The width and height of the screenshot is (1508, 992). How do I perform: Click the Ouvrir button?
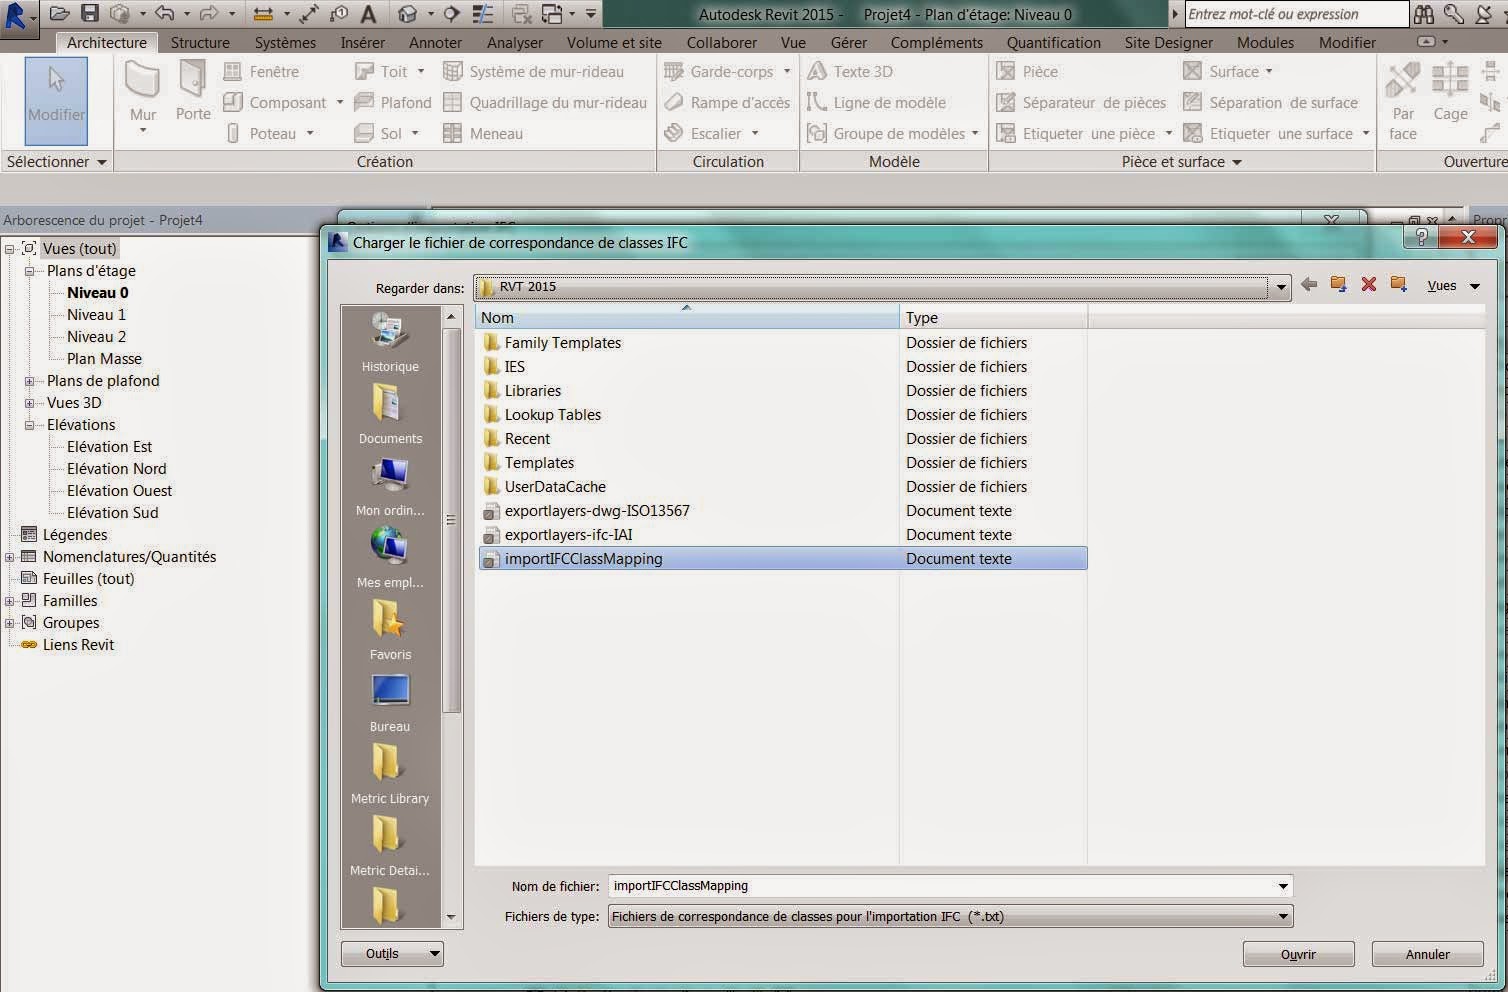tap(1298, 954)
